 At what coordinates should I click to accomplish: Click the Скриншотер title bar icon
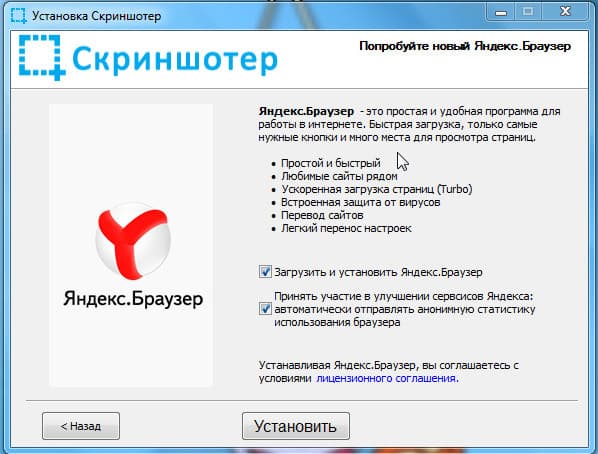(x=18, y=16)
